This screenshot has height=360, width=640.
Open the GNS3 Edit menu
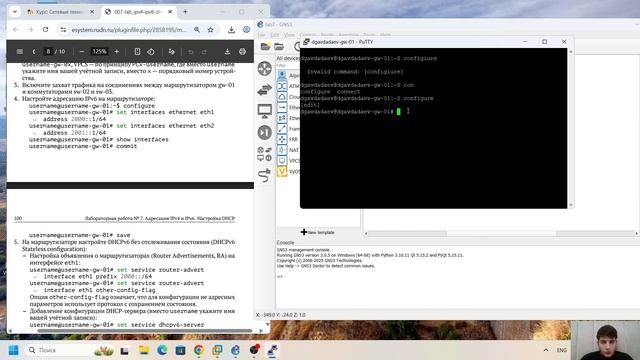(x=275, y=35)
